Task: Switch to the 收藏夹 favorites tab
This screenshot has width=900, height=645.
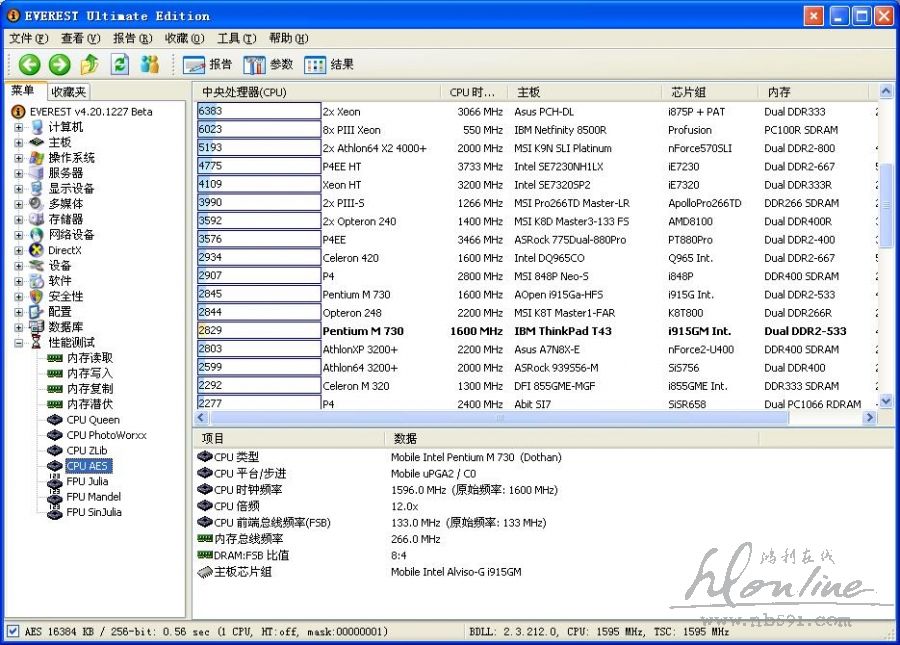Action: coord(69,92)
